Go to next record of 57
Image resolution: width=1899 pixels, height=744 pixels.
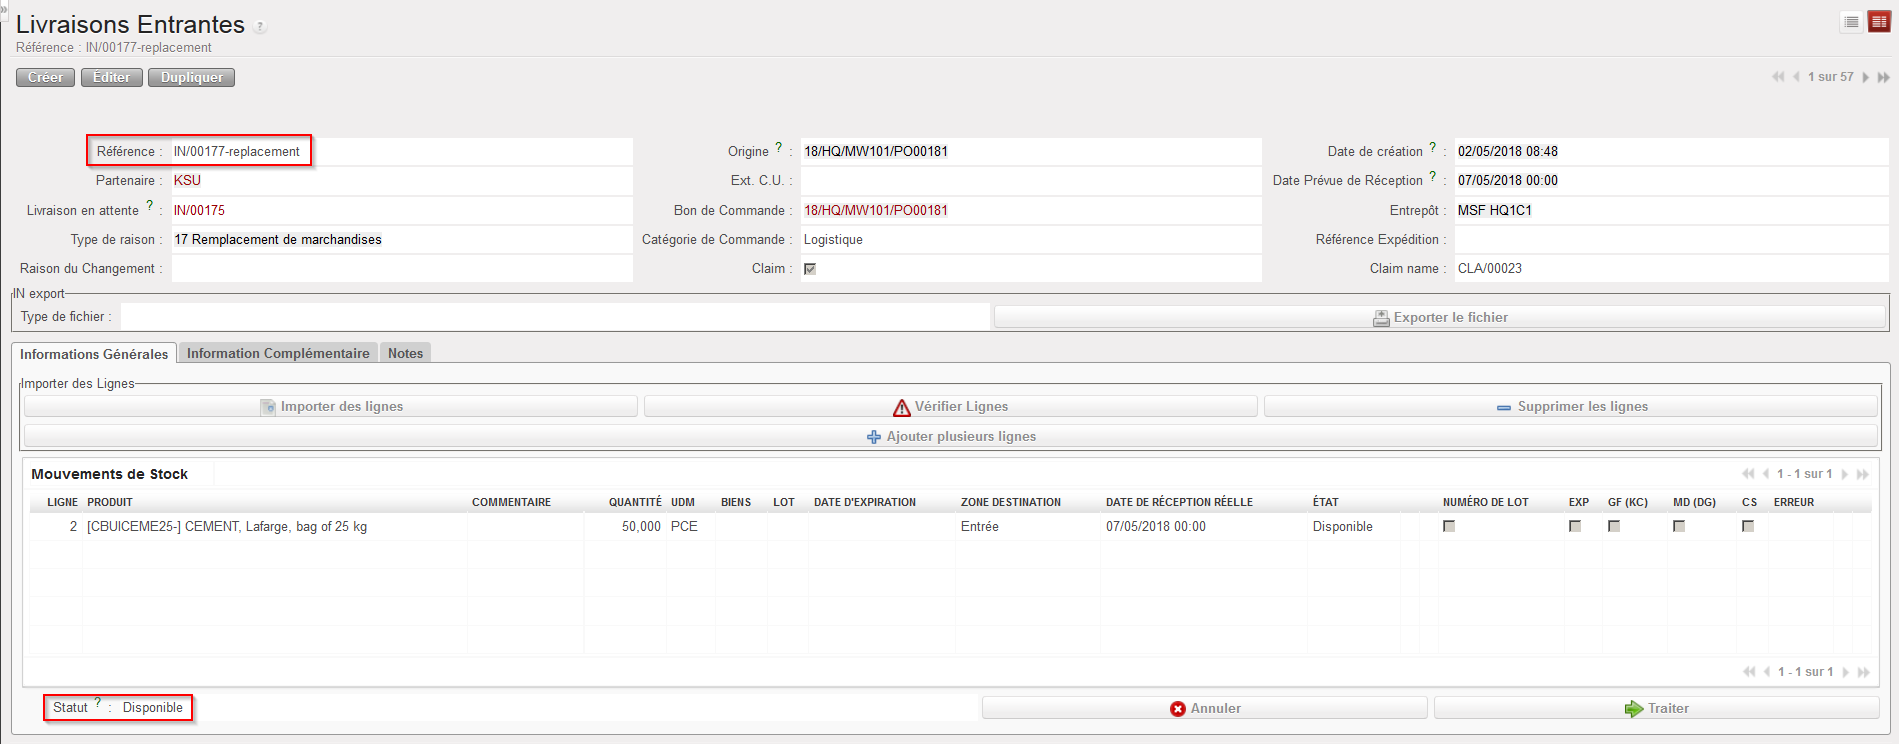pos(1865,77)
